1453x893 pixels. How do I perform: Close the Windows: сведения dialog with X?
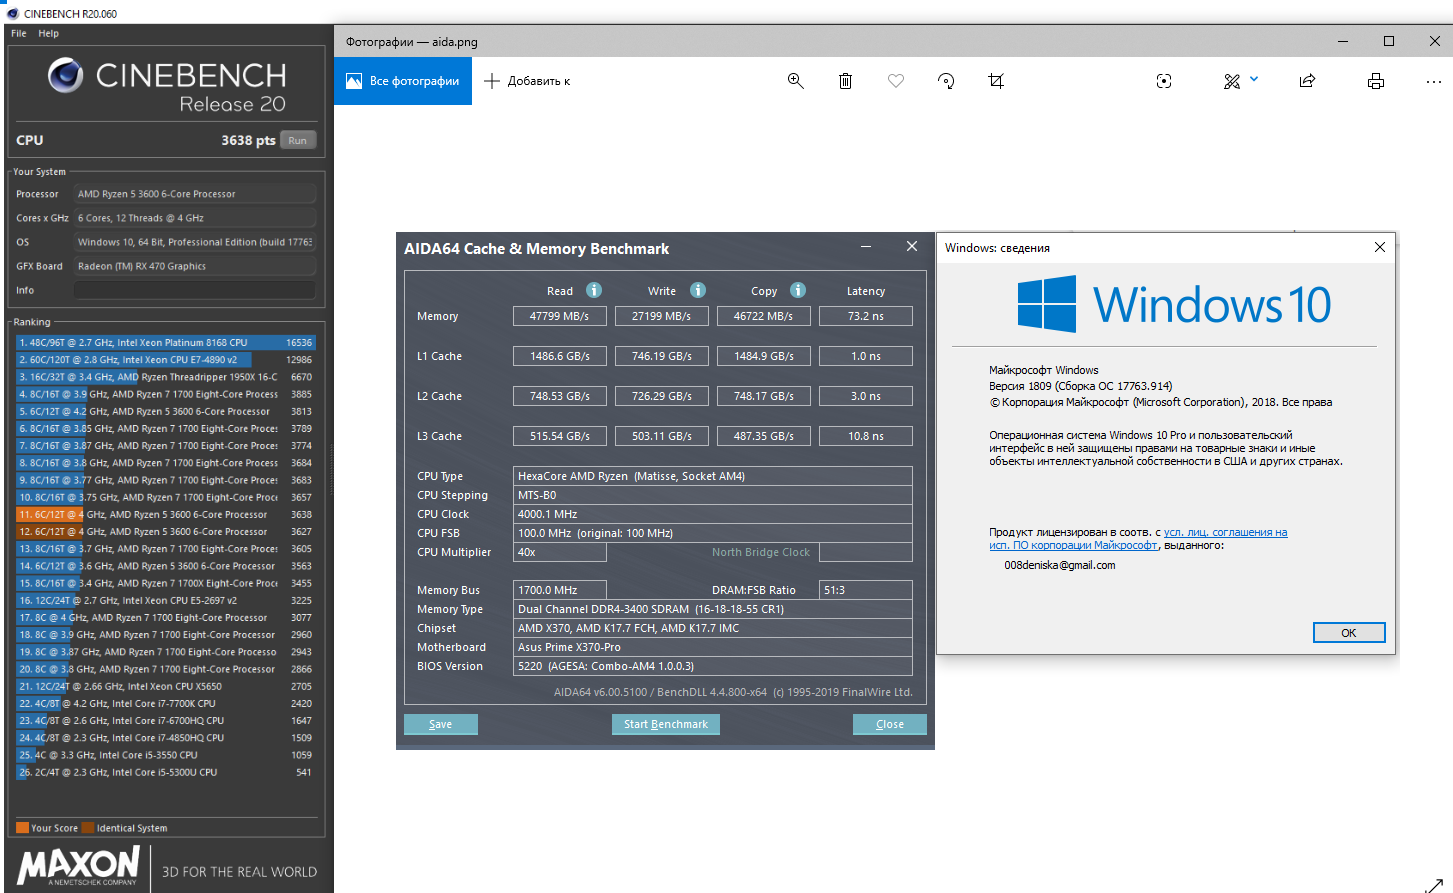pos(1380,247)
